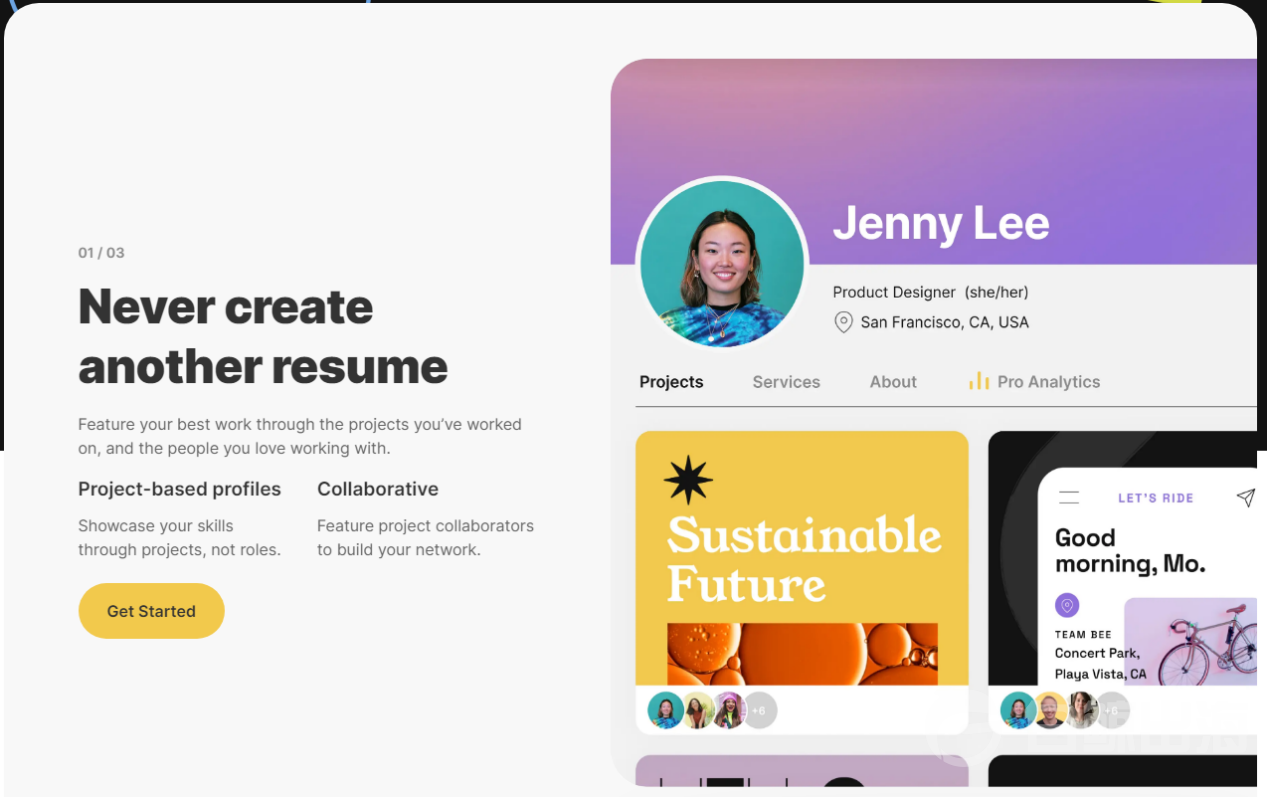Screen dimensions: 1267x797
Task: Click first collaborator avatar on Sustainable Future card
Action: (x=665, y=710)
